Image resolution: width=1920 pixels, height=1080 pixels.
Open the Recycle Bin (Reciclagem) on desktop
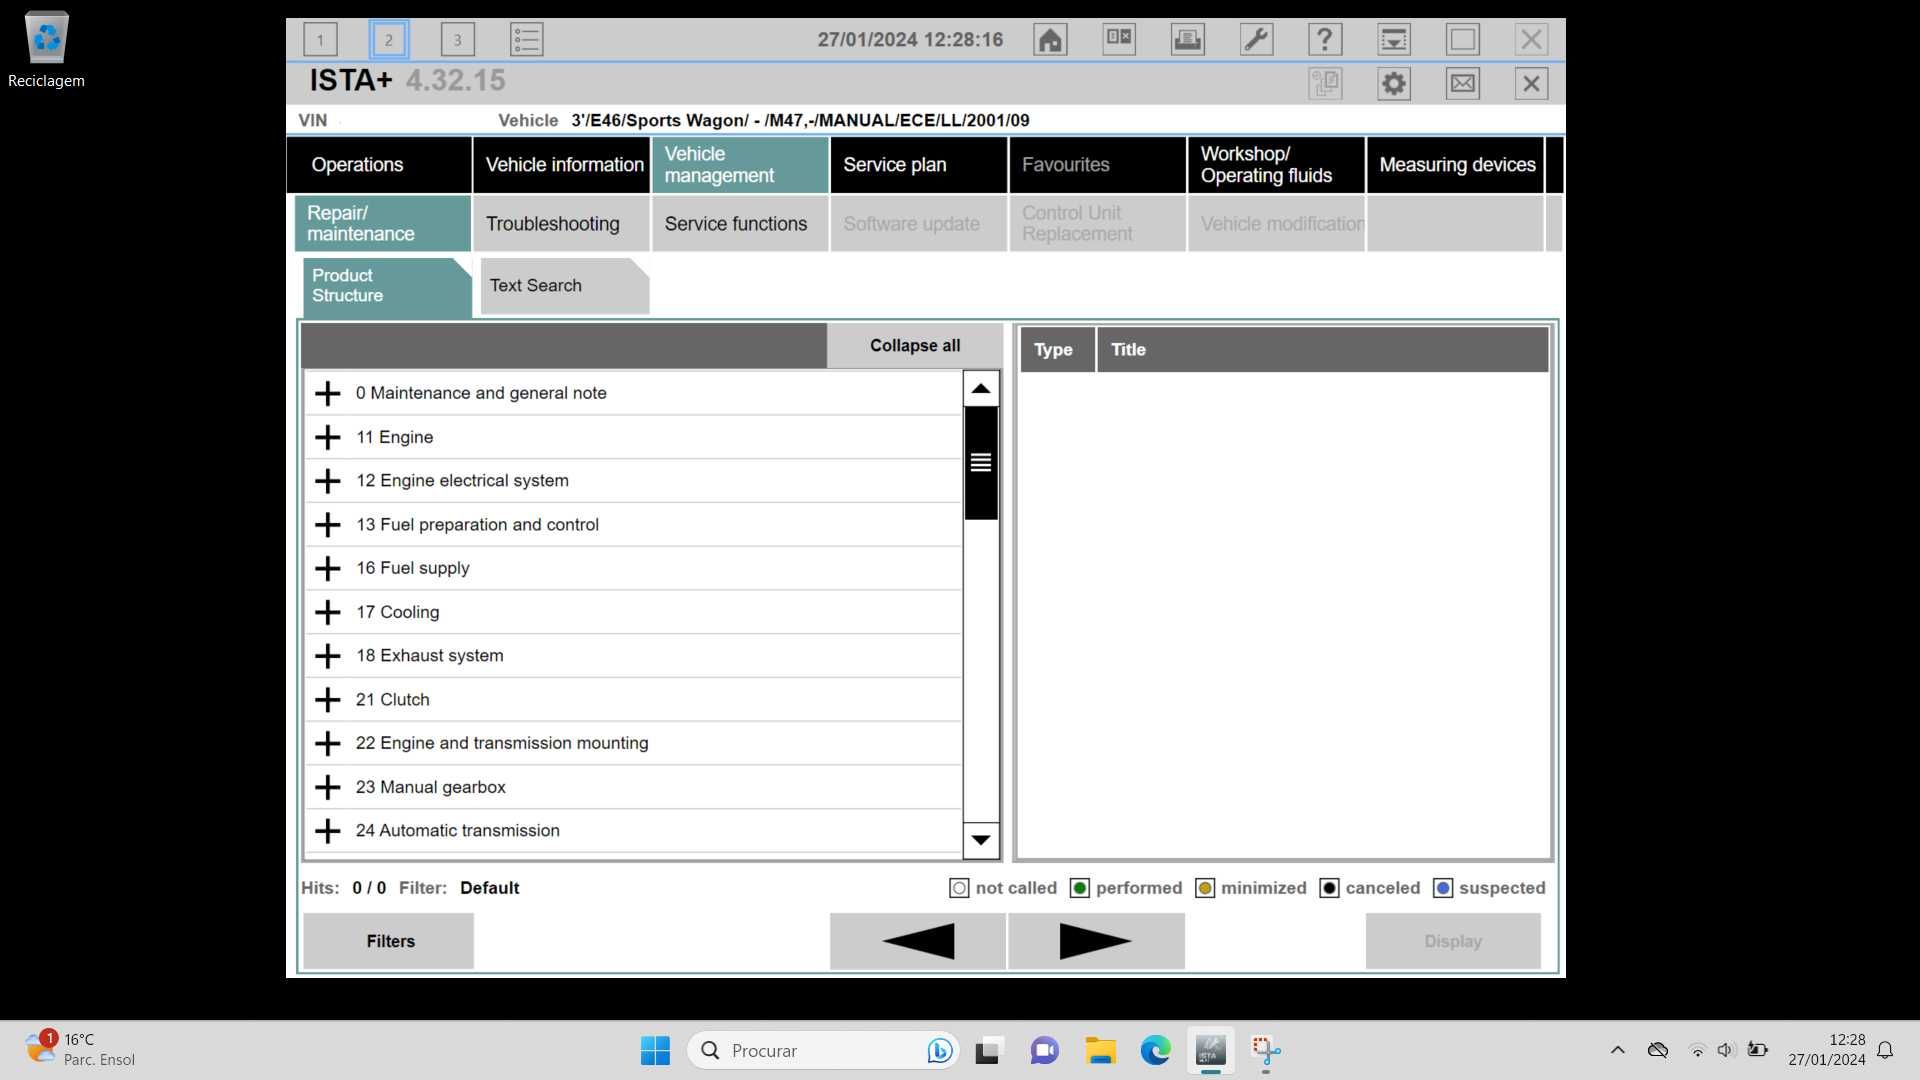pos(46,50)
